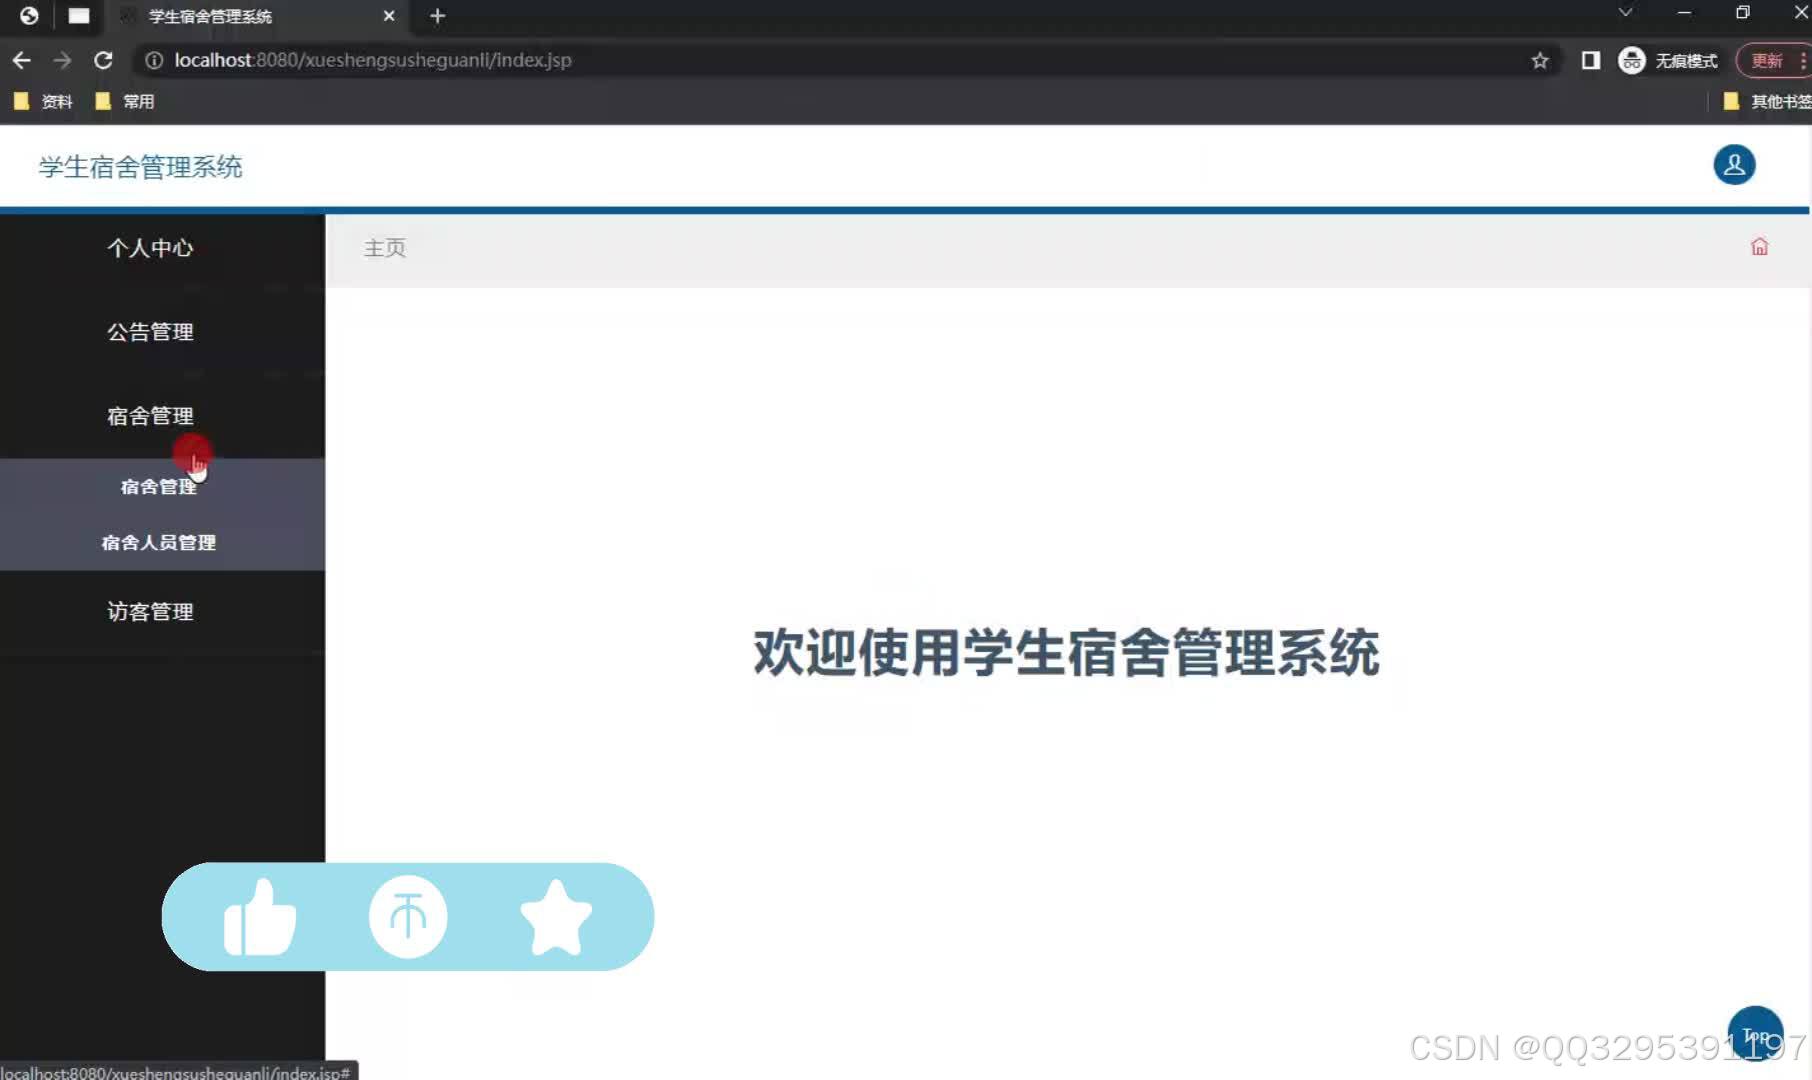
Task: Click the 主页 breadcrumb text
Action: [x=385, y=248]
